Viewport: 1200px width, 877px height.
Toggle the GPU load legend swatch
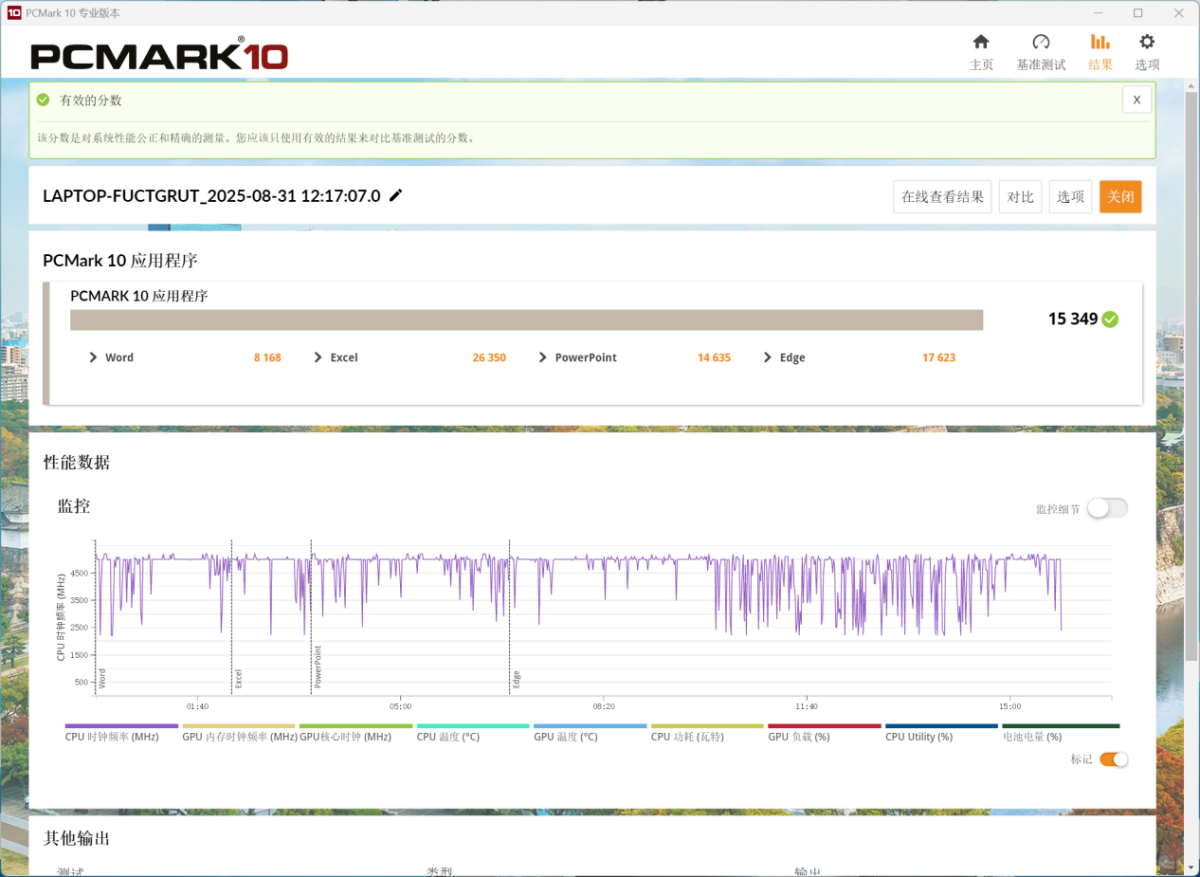coord(824,726)
